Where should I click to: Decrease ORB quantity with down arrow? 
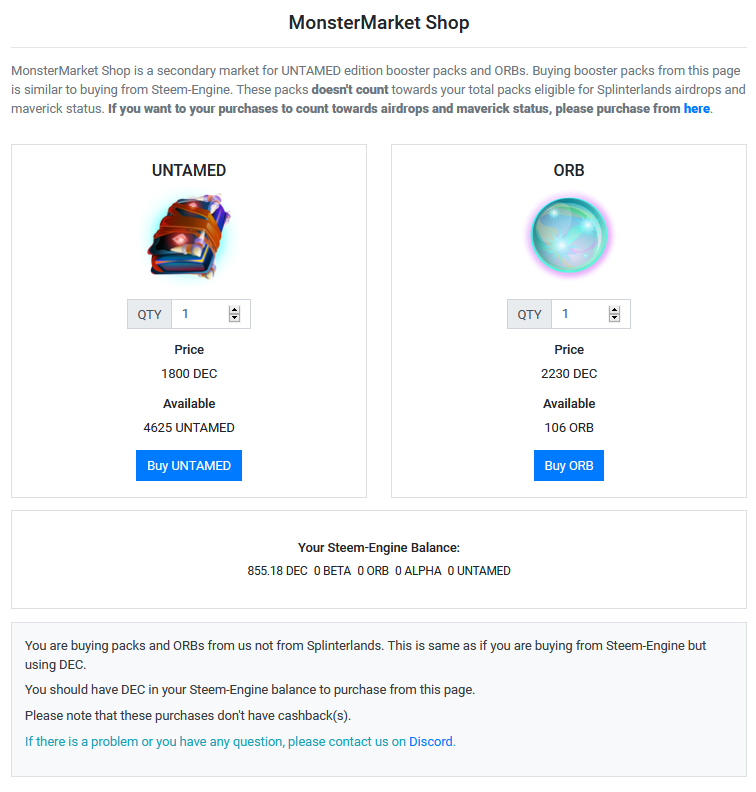(x=614, y=318)
